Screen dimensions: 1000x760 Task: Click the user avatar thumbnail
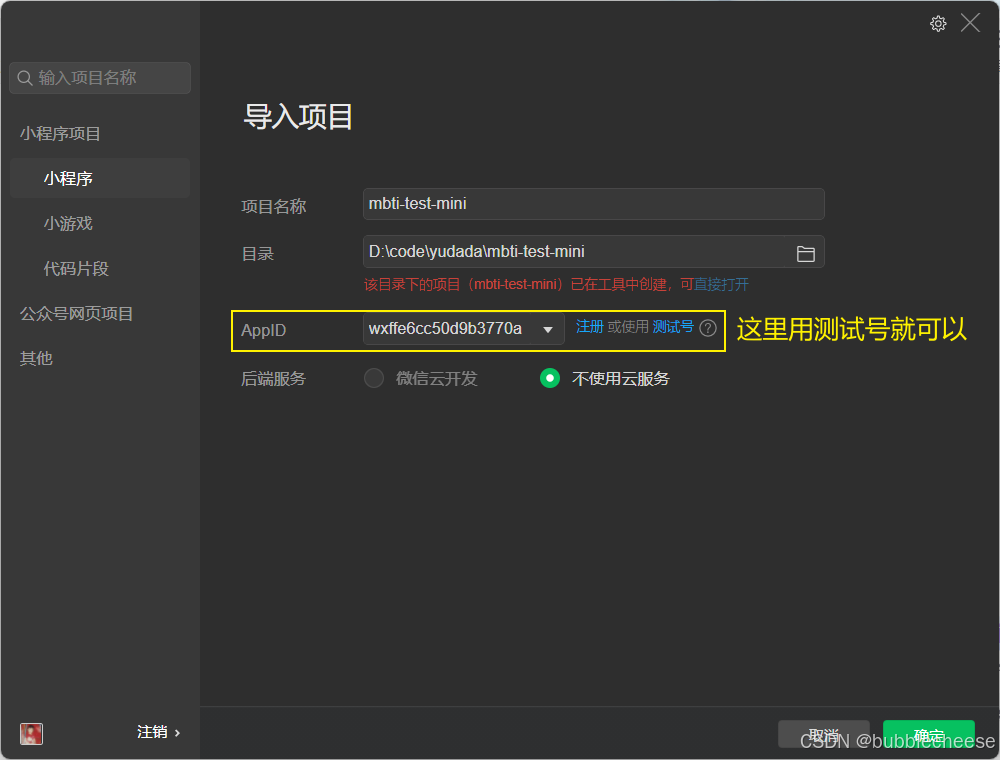tap(31, 733)
